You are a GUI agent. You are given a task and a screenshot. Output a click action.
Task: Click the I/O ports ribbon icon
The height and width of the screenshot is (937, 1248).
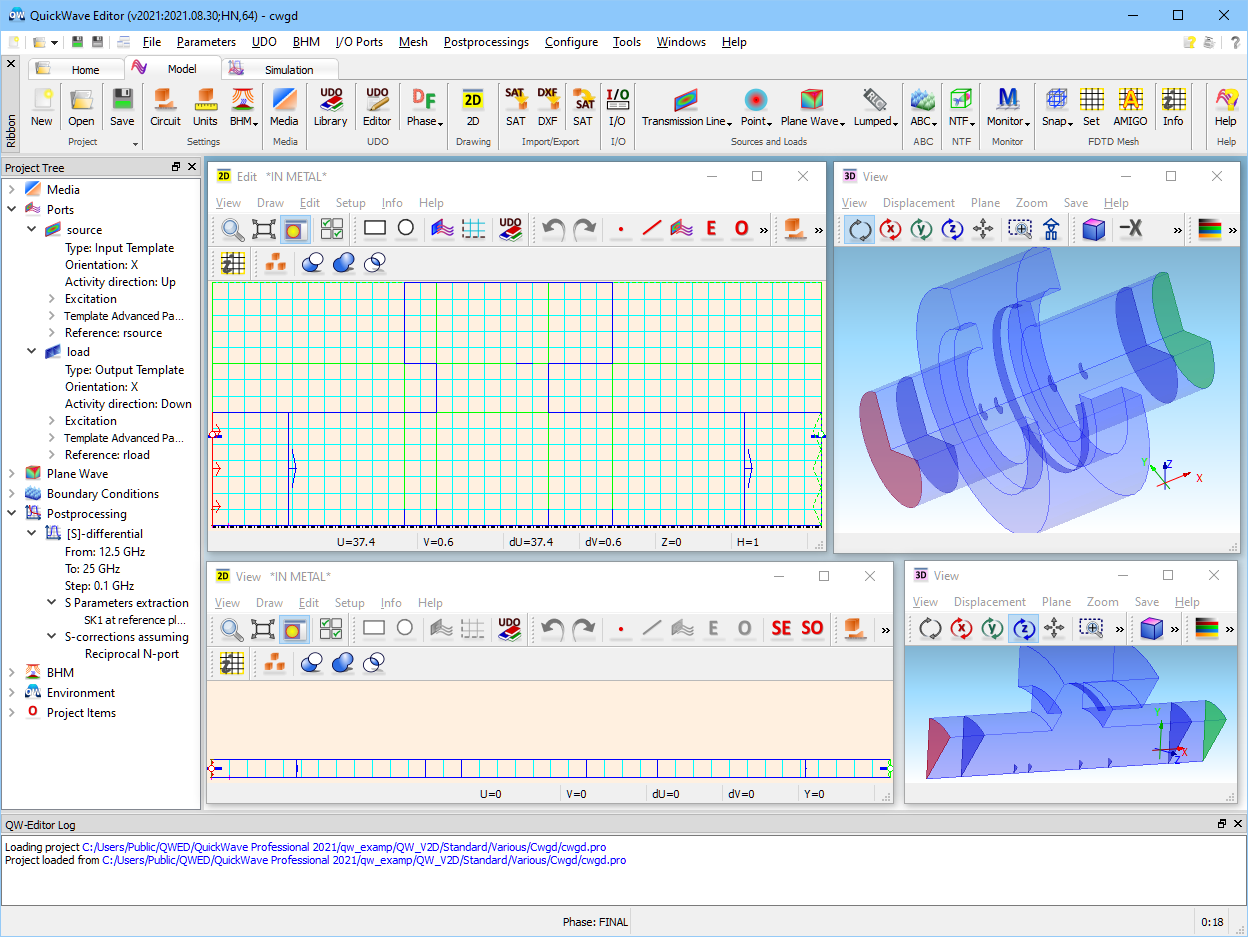pos(618,107)
